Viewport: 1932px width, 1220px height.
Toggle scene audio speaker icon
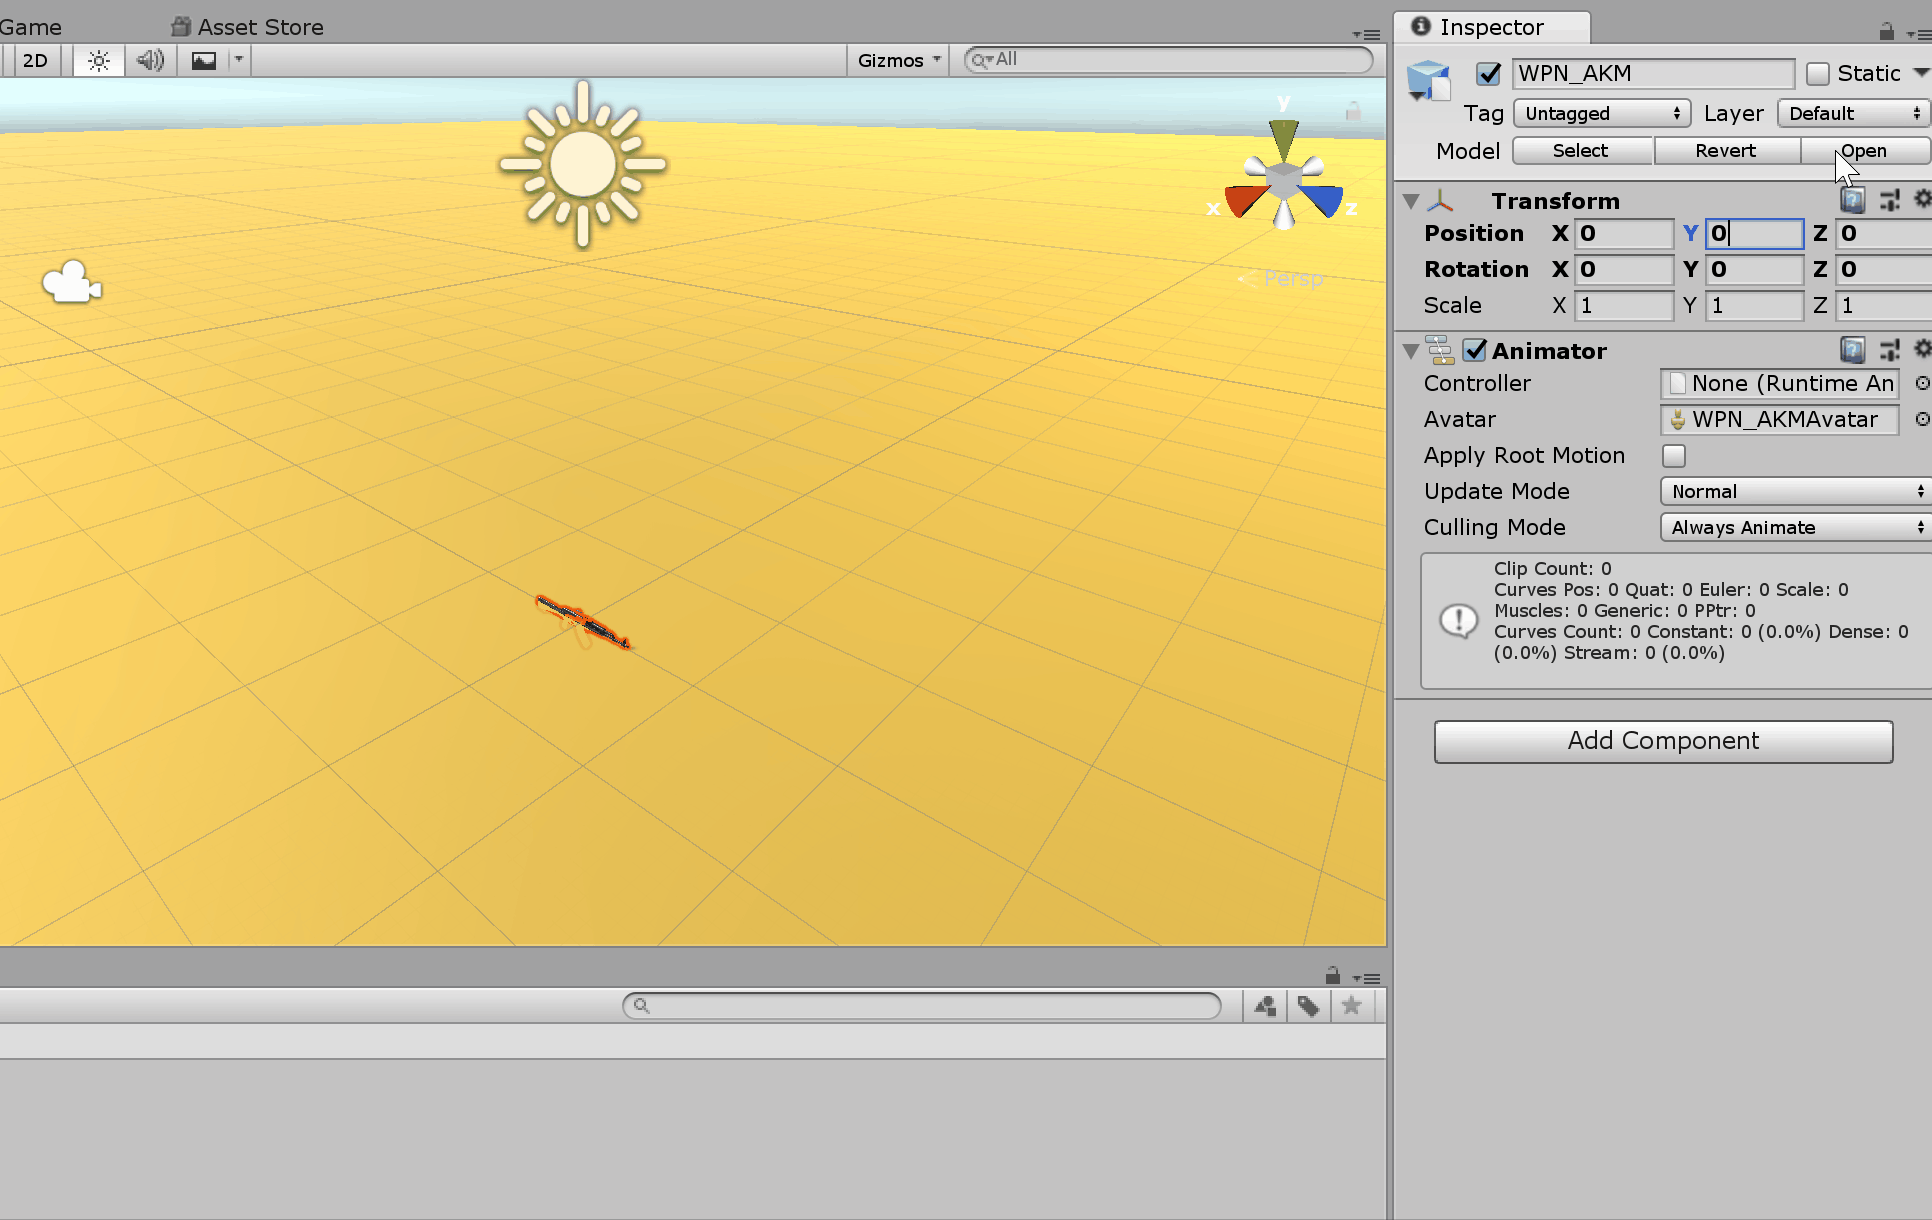[x=150, y=61]
